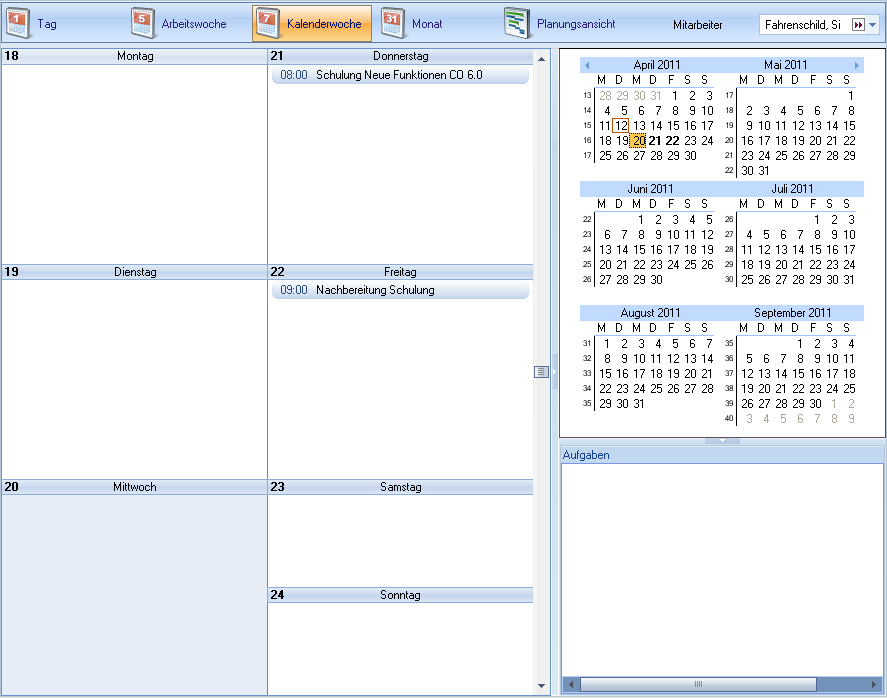Go to previous month in mini calendar
This screenshot has height=698, width=887.
coord(587,65)
